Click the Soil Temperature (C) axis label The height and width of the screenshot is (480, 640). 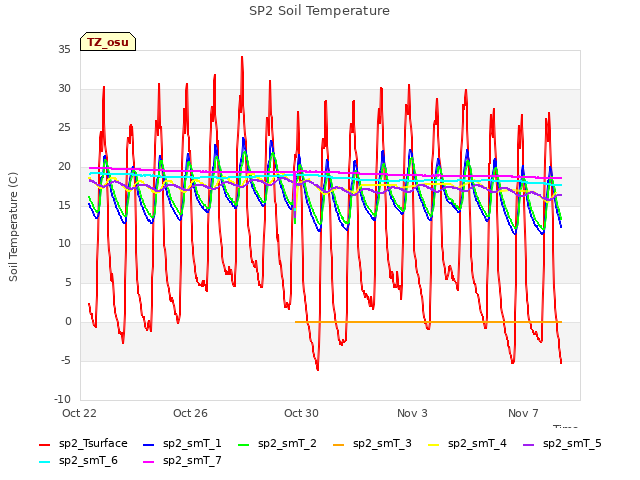point(13,227)
